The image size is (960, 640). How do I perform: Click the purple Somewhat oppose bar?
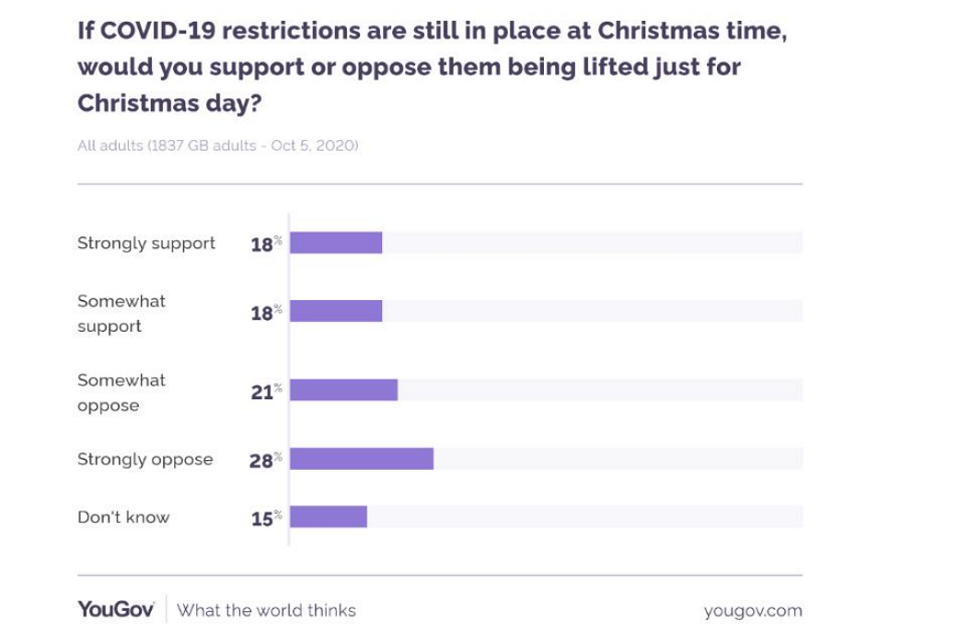tap(344, 390)
